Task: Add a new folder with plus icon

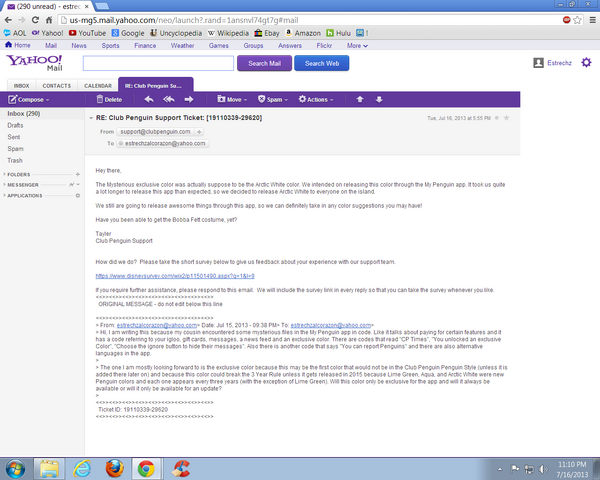Action: [x=78, y=174]
